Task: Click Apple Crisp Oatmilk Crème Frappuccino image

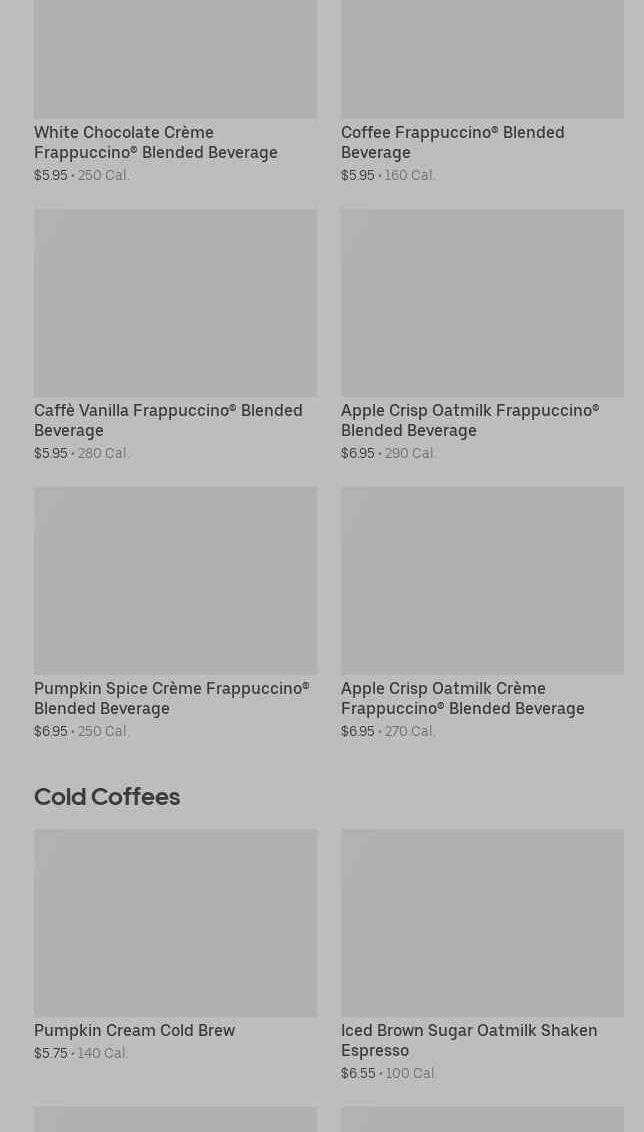Action: pyautogui.click(x=482, y=580)
